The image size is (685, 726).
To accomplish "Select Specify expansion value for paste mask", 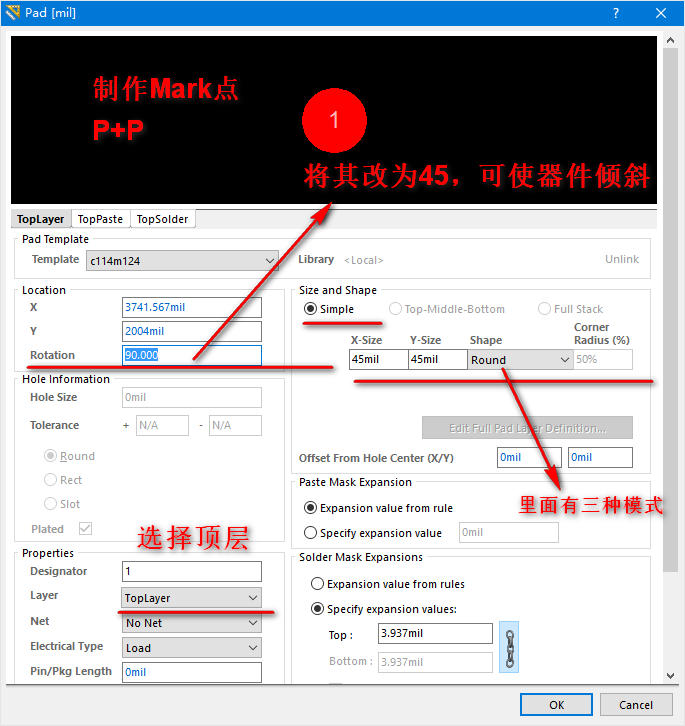I will coord(311,533).
